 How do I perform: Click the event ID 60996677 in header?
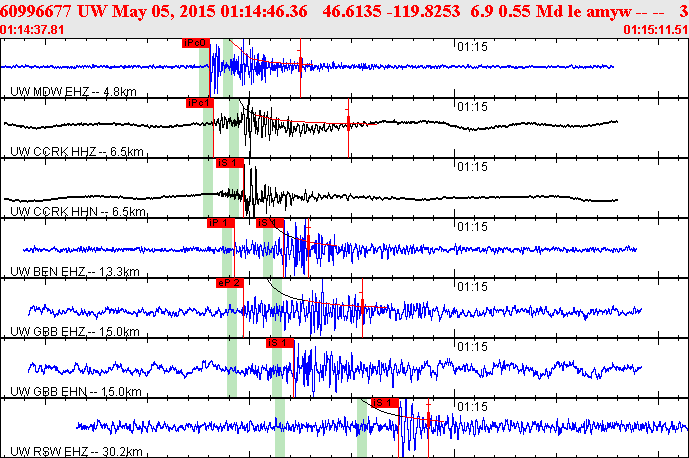[x=36, y=11]
